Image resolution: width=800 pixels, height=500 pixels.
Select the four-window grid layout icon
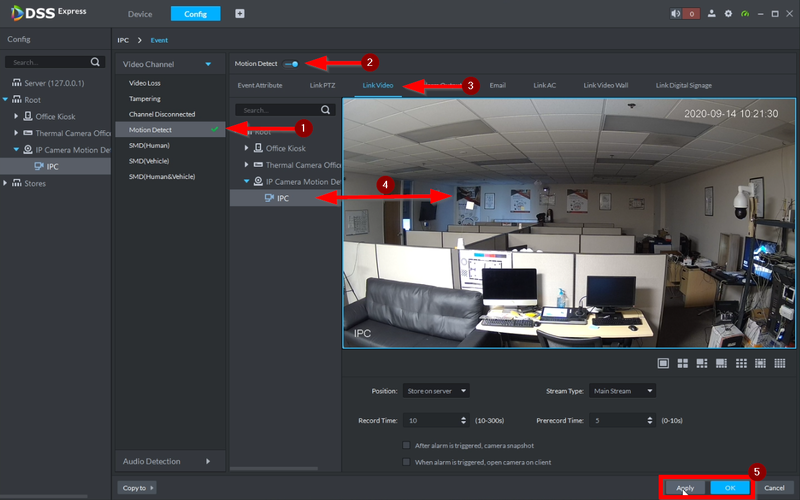click(682, 363)
